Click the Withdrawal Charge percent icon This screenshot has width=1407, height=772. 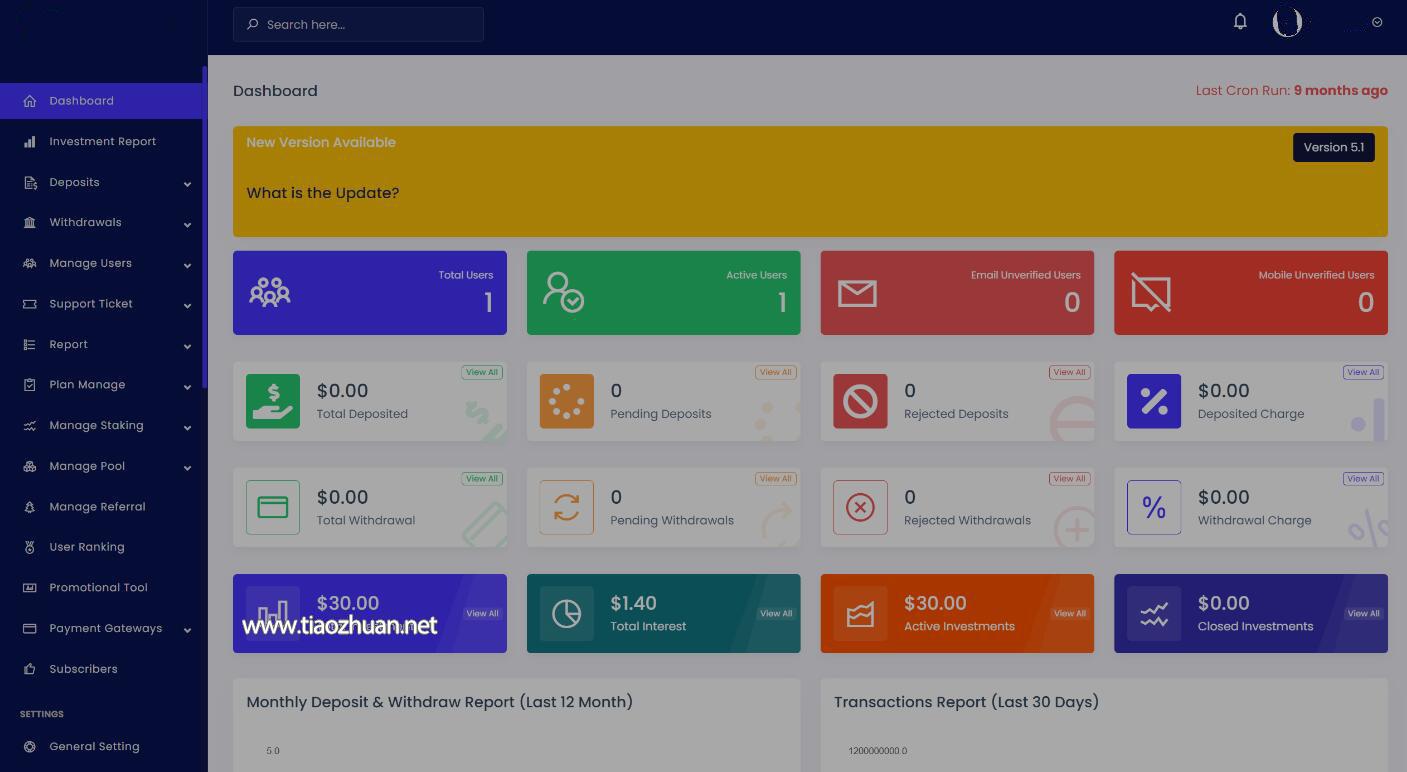tap(1153, 507)
